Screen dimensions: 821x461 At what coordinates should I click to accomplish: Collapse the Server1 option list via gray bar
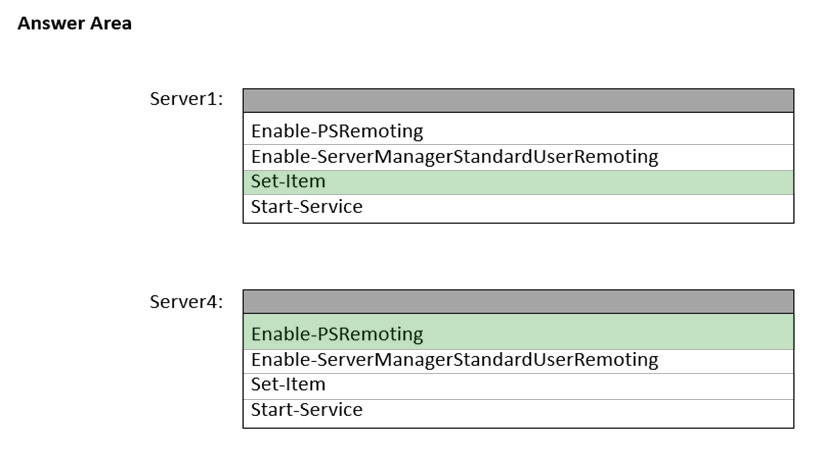point(518,100)
